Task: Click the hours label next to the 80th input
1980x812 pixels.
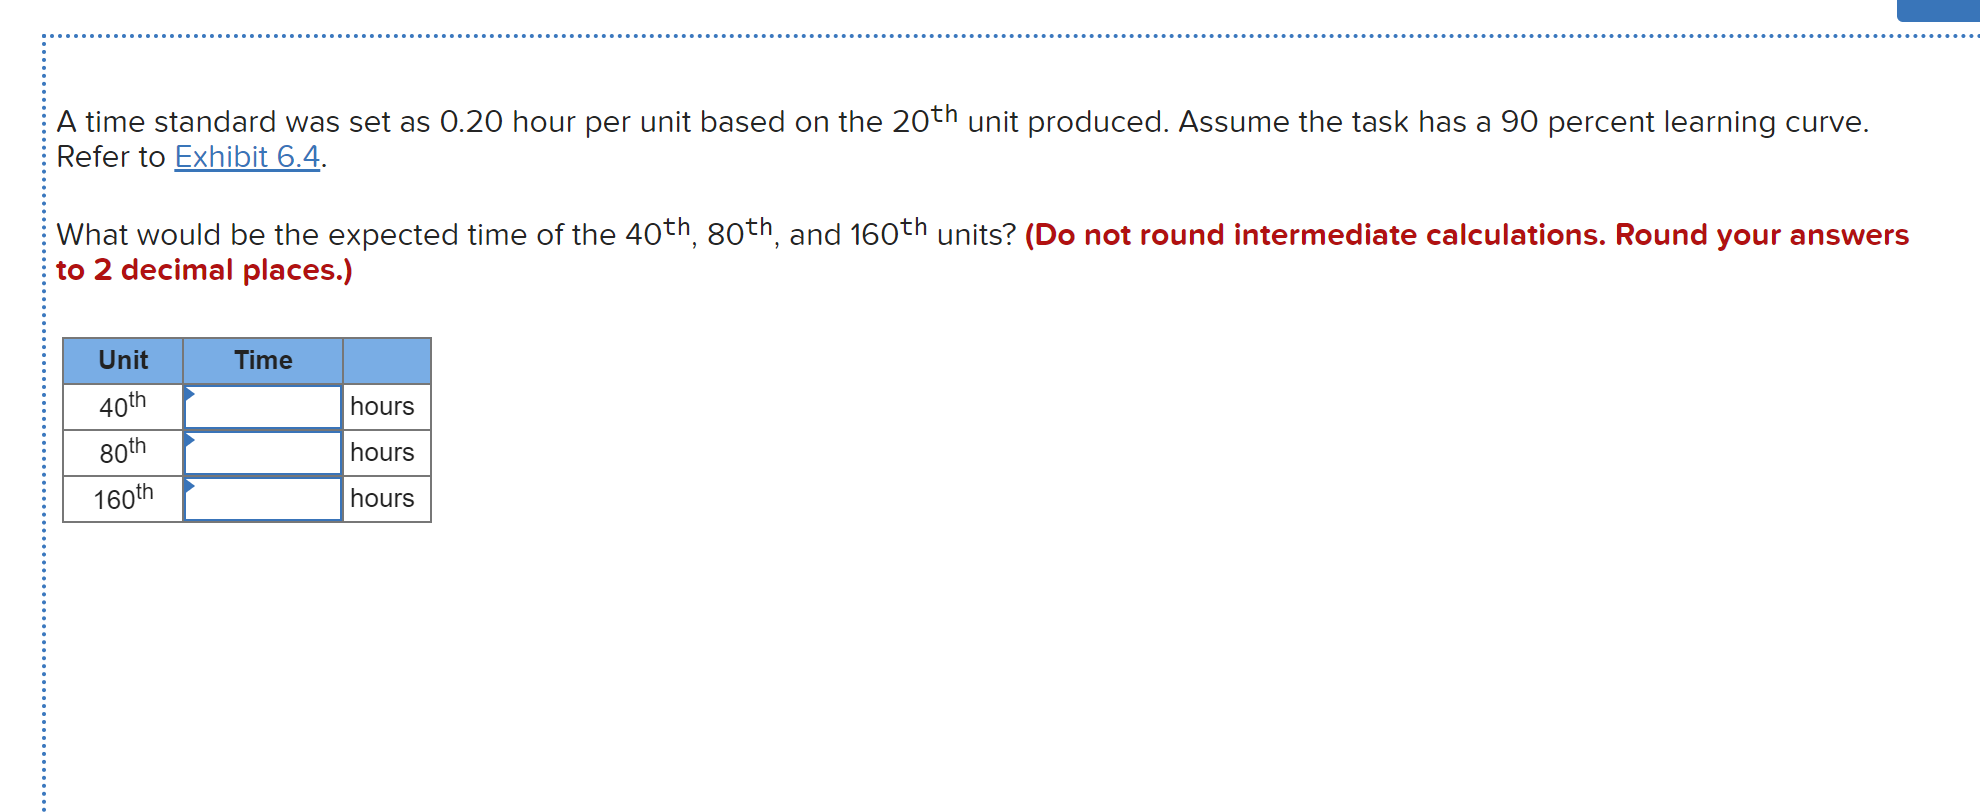Action: pos(382,452)
